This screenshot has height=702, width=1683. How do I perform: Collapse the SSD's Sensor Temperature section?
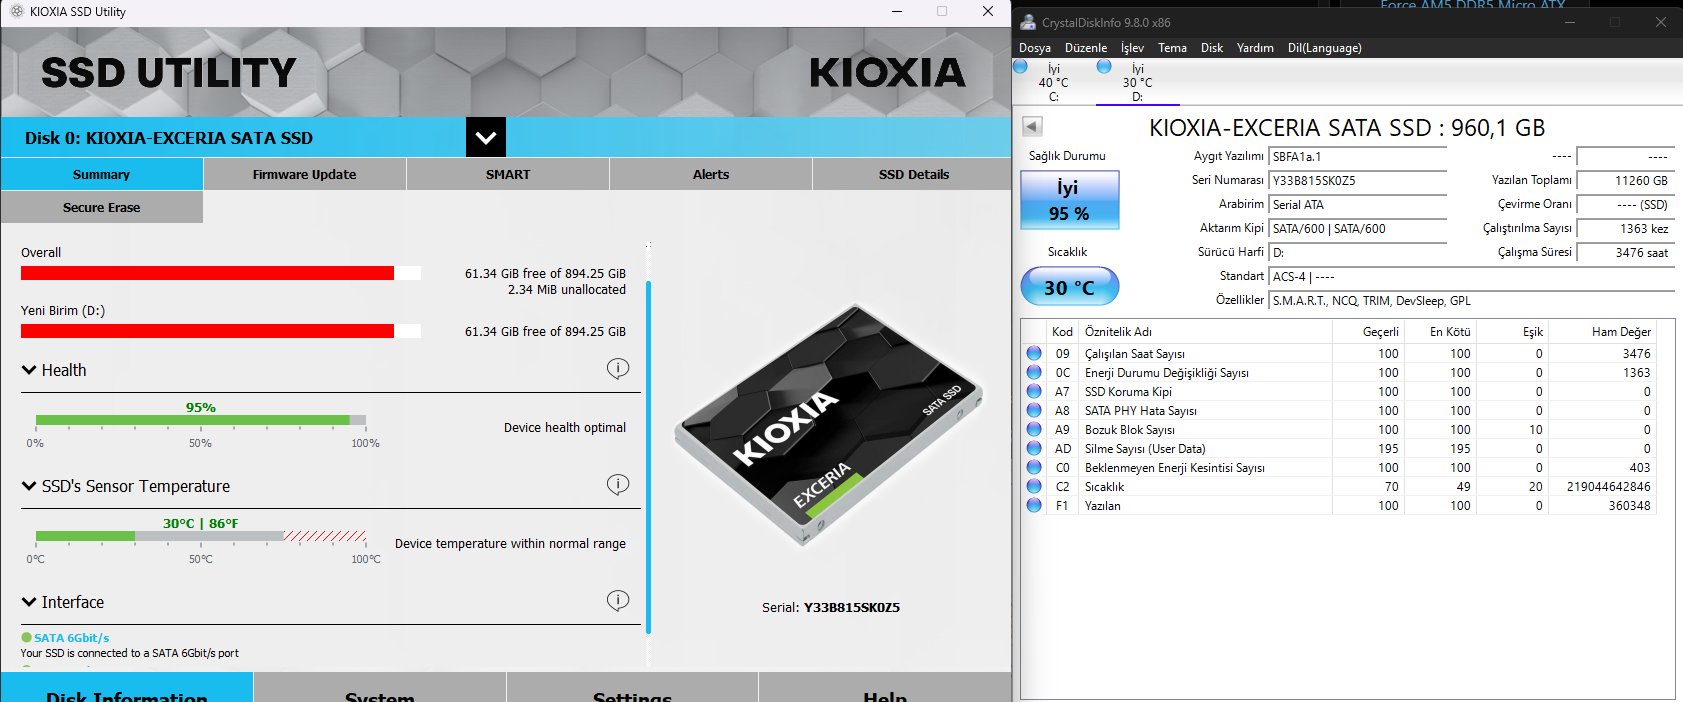(x=29, y=486)
